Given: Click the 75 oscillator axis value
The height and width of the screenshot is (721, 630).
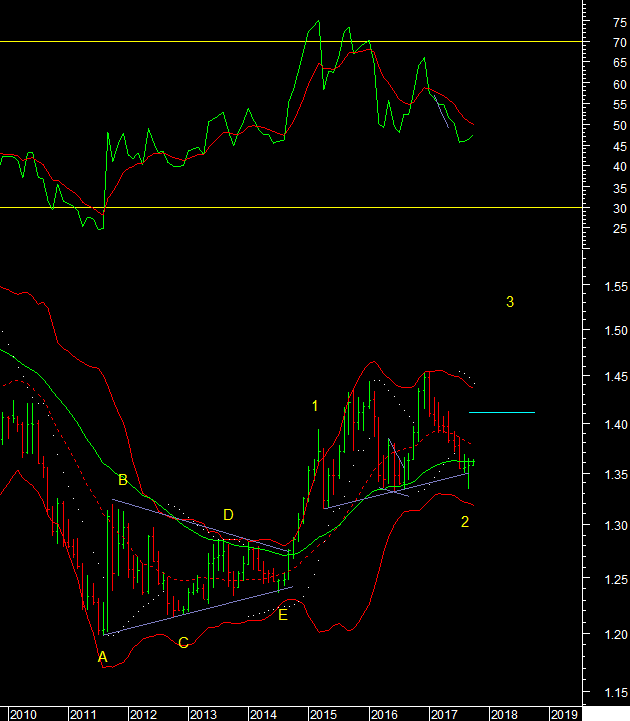Looking at the screenshot, I should [620, 23].
